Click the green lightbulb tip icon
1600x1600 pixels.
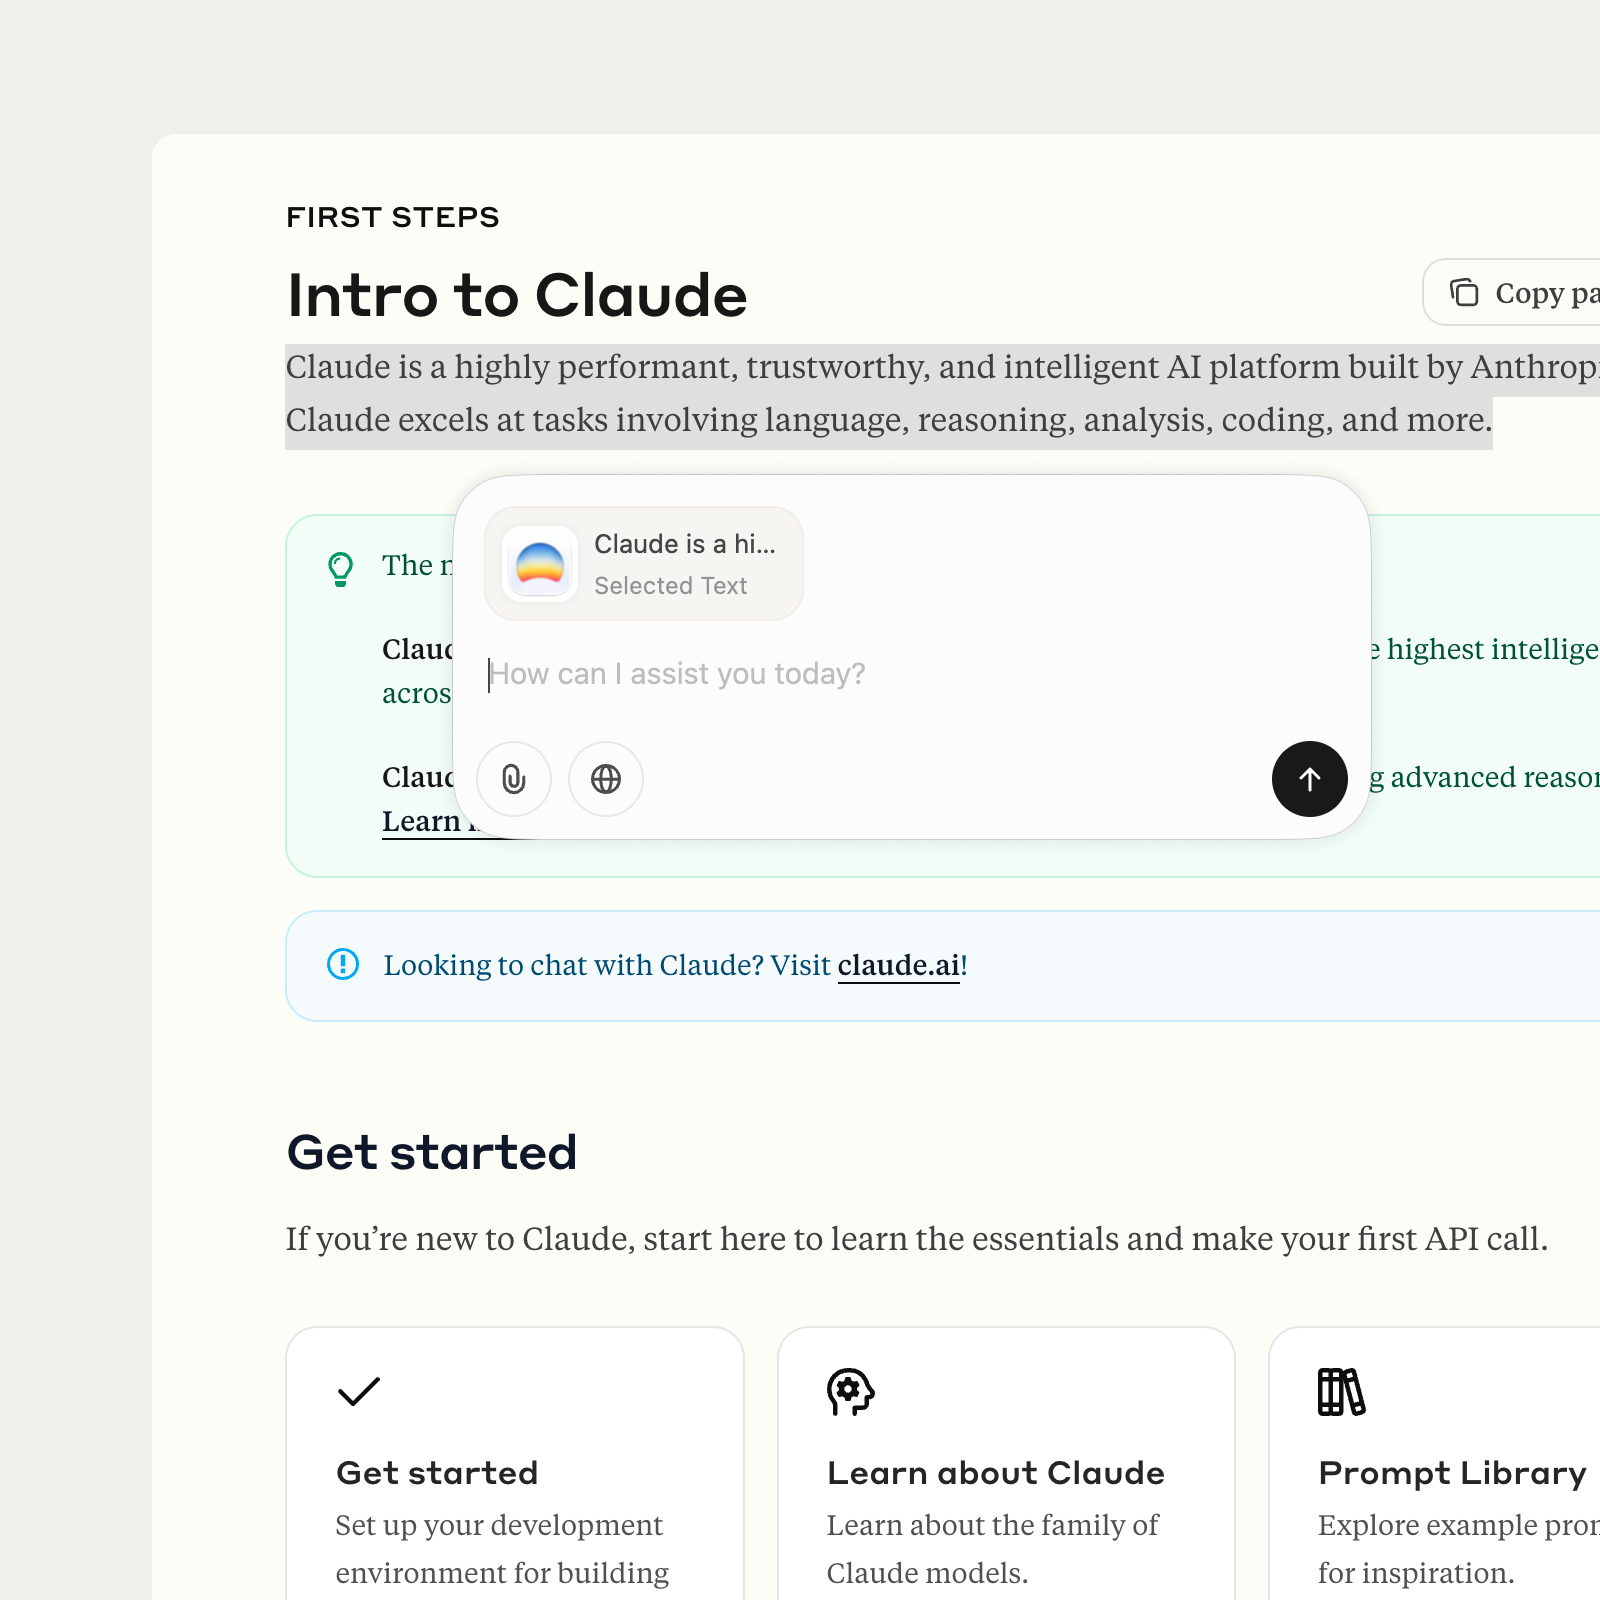[341, 568]
